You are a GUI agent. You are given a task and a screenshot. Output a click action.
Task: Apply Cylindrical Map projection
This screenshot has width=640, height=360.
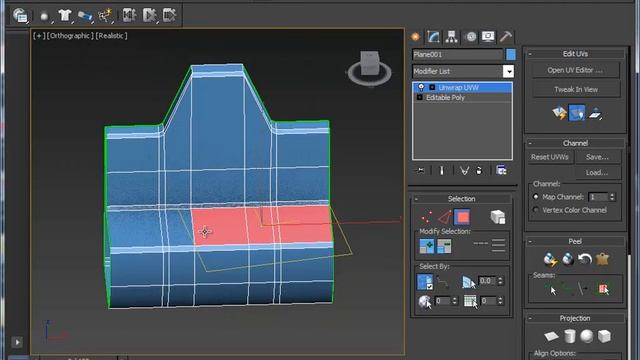570,336
